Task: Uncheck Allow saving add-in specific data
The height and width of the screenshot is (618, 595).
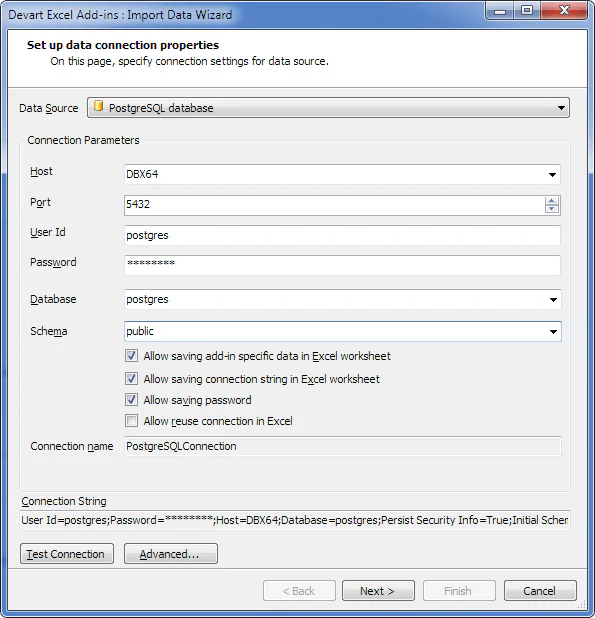Action: (131, 356)
